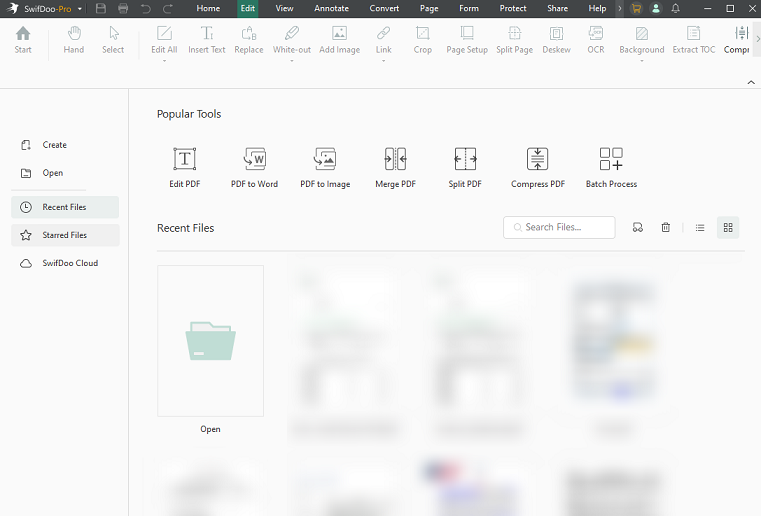Viewport: 761px width, 516px height.
Task: Expand the Background dropdown arrow
Action: (x=642, y=61)
